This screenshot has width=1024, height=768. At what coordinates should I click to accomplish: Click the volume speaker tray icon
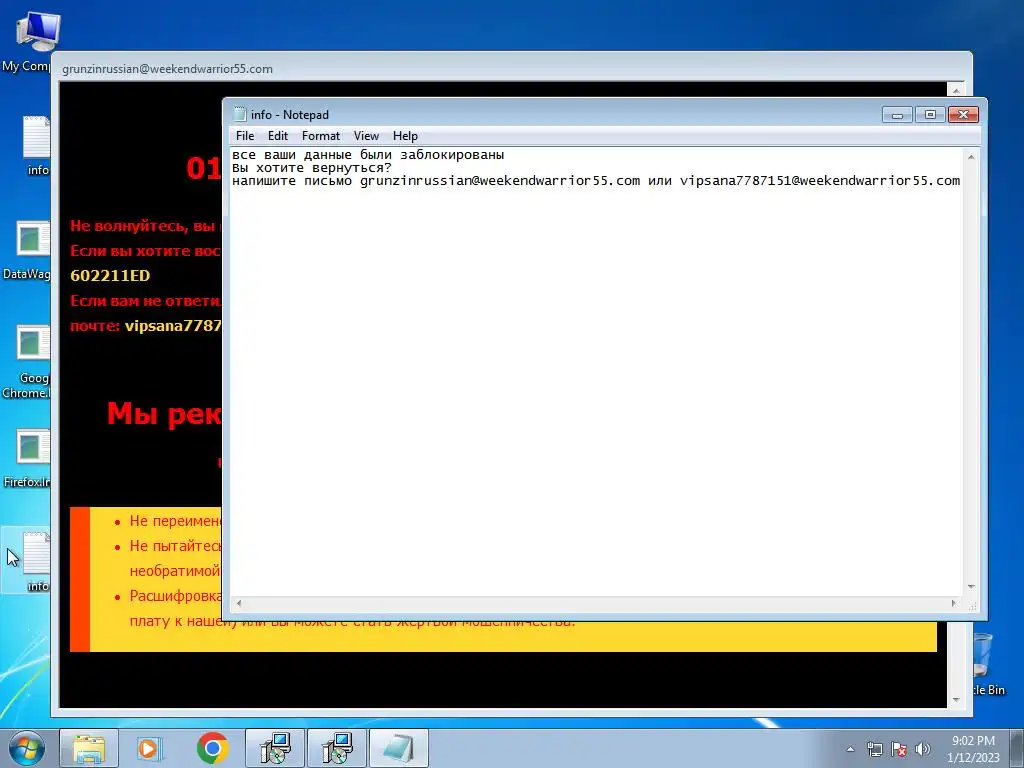923,749
